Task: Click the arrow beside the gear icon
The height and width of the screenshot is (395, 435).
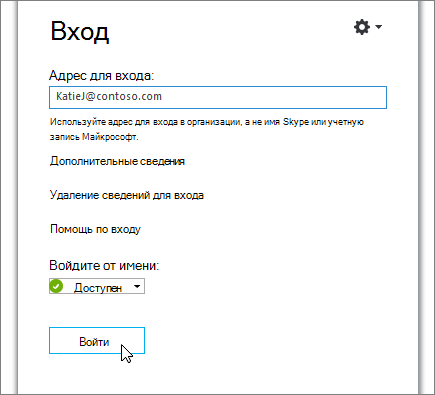Action: pyautogui.click(x=378, y=26)
